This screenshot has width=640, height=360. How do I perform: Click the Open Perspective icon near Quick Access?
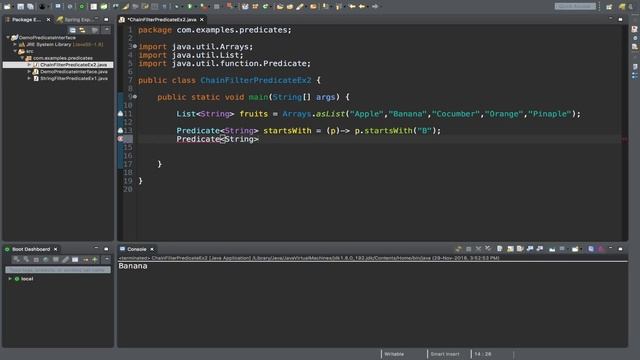coord(609,6)
